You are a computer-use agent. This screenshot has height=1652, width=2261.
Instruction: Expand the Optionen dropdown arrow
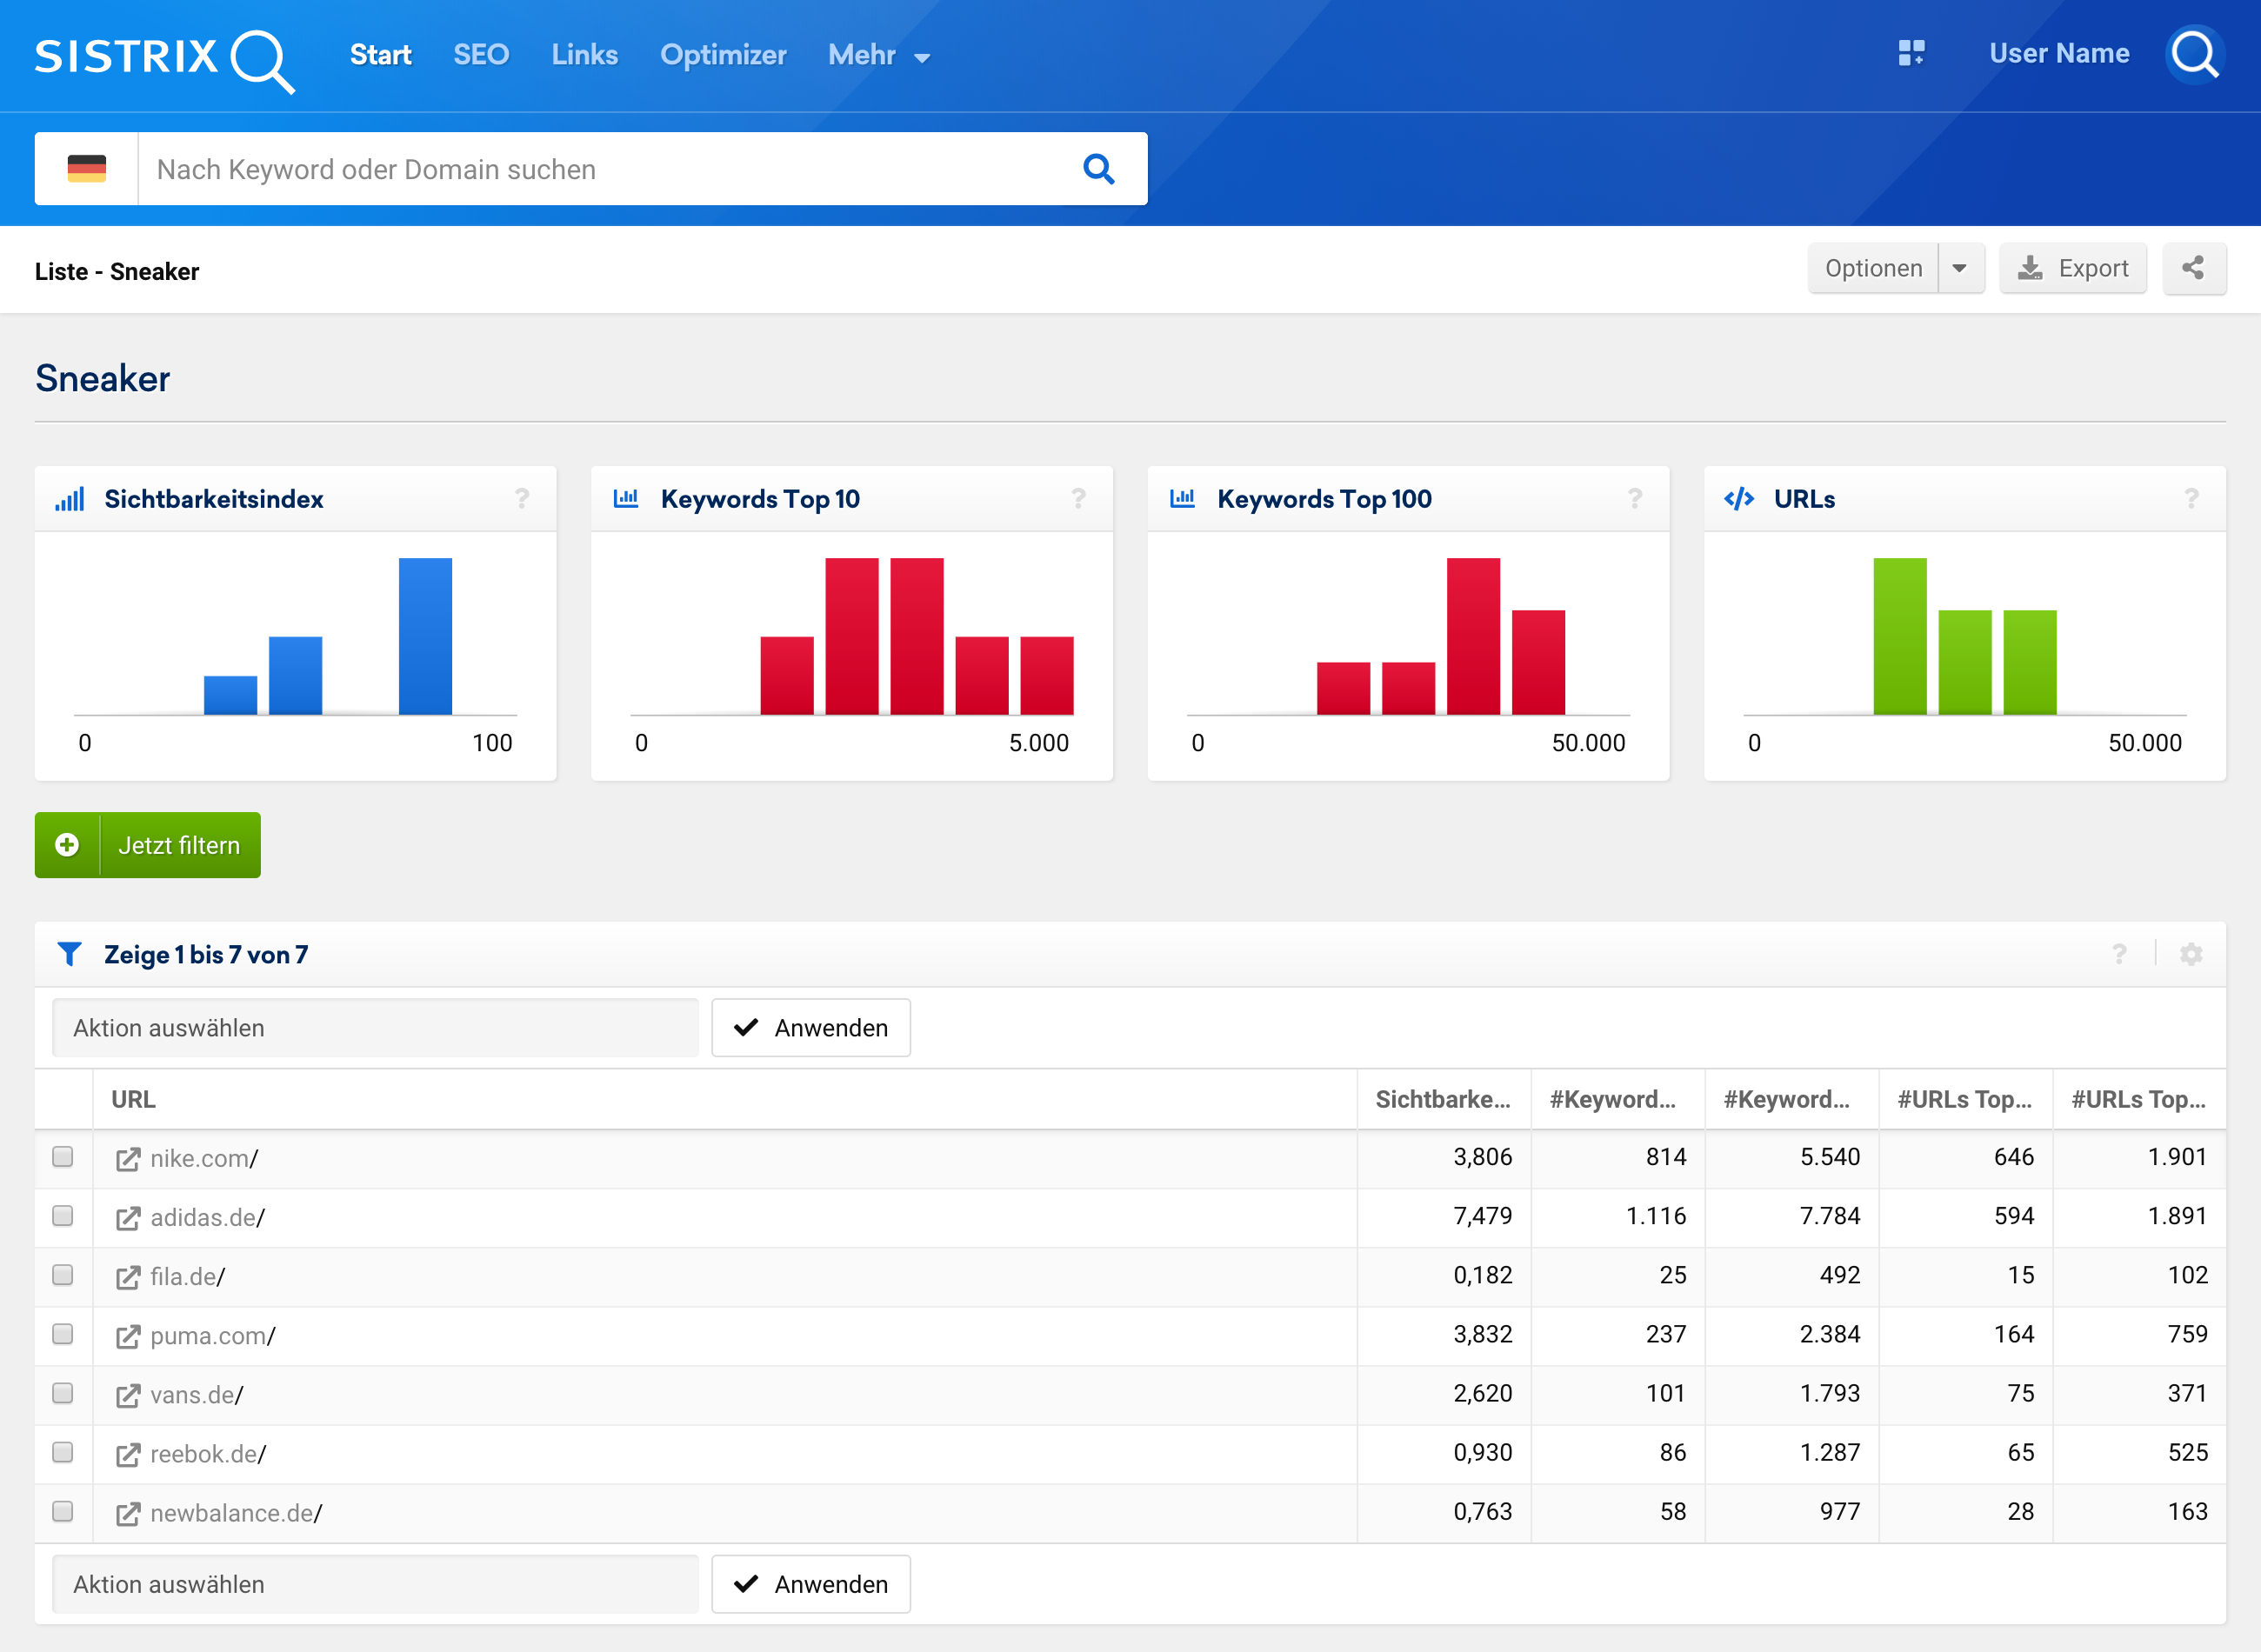coord(1959,268)
